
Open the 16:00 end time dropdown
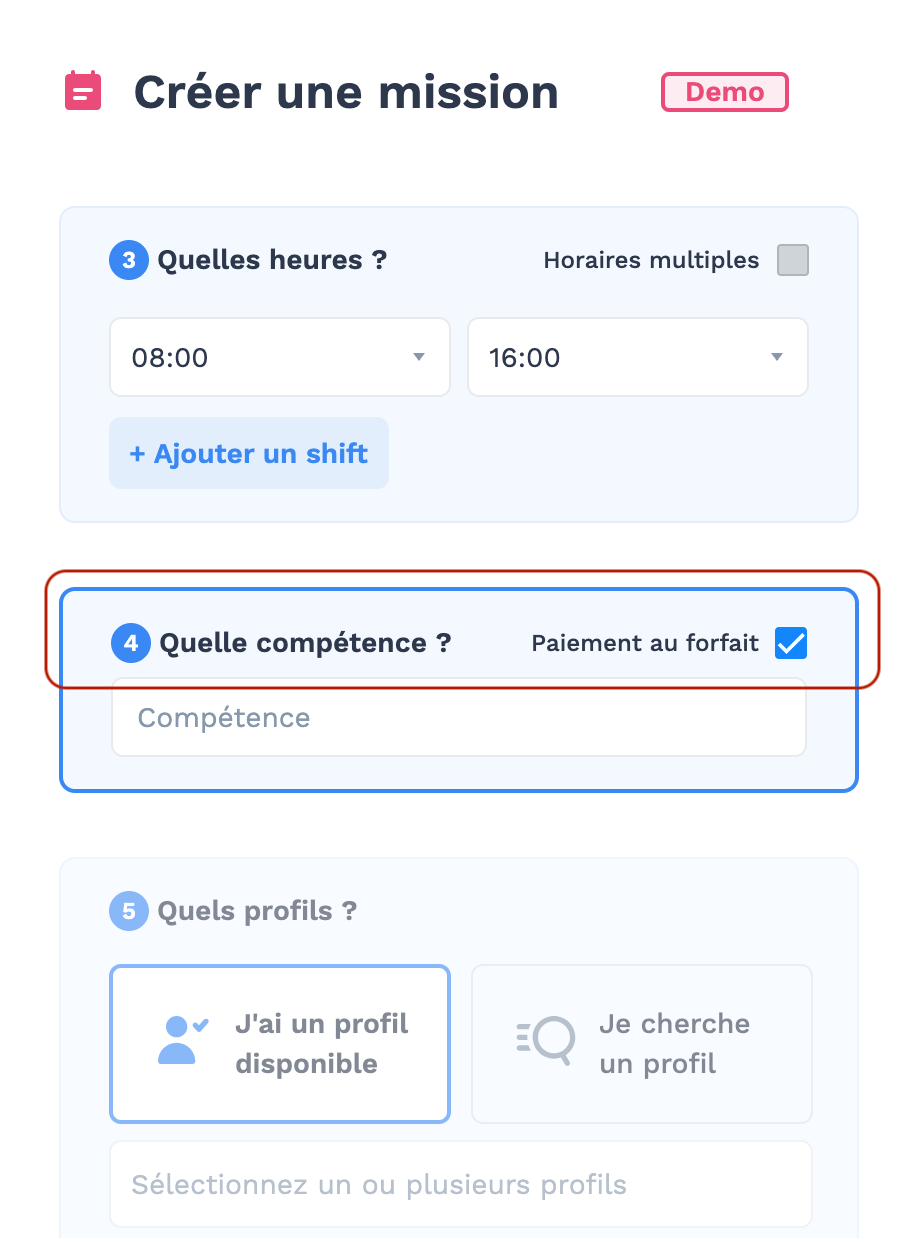click(638, 357)
